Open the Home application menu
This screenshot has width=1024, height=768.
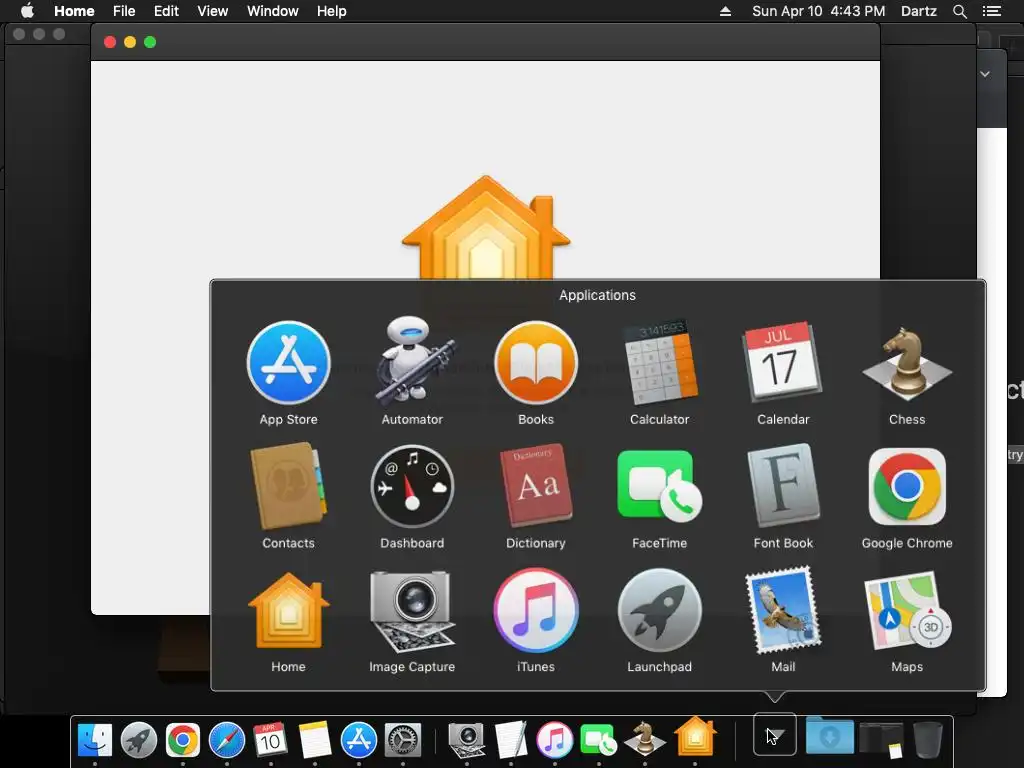(x=74, y=11)
